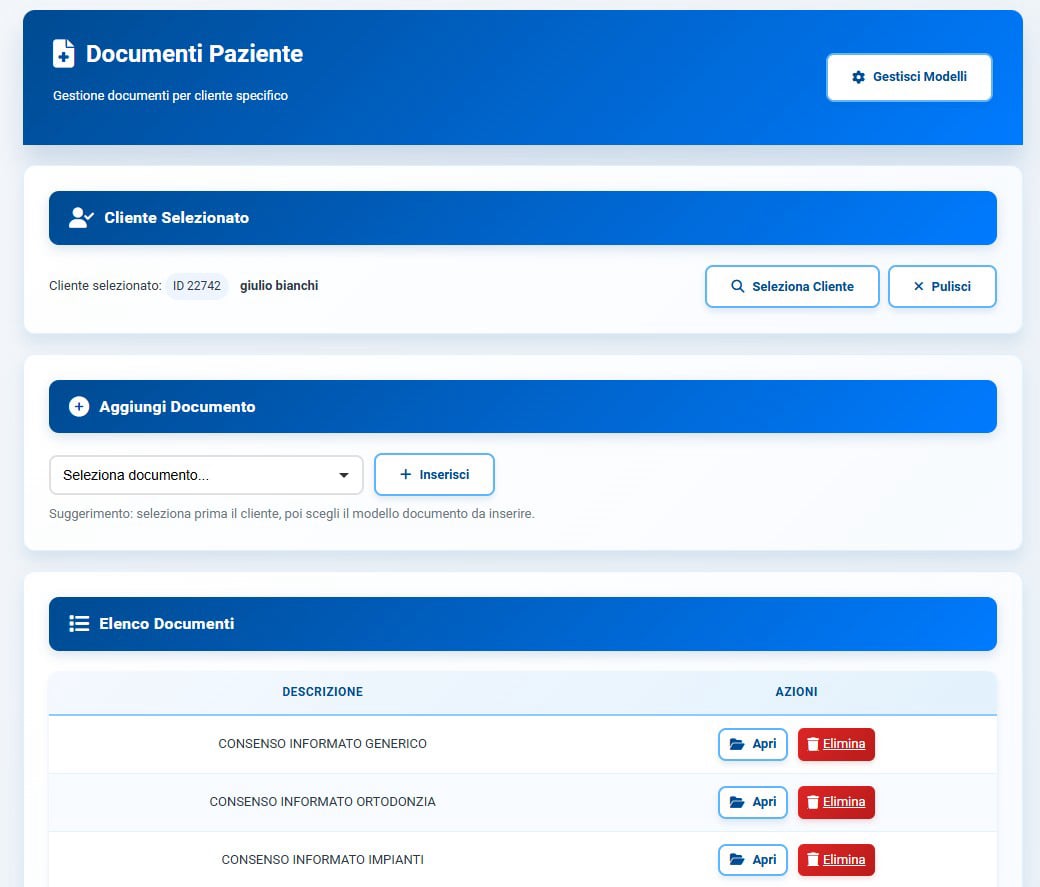Open the Gestisci Modelli page
Image resolution: width=1040 pixels, height=887 pixels.
click(908, 76)
